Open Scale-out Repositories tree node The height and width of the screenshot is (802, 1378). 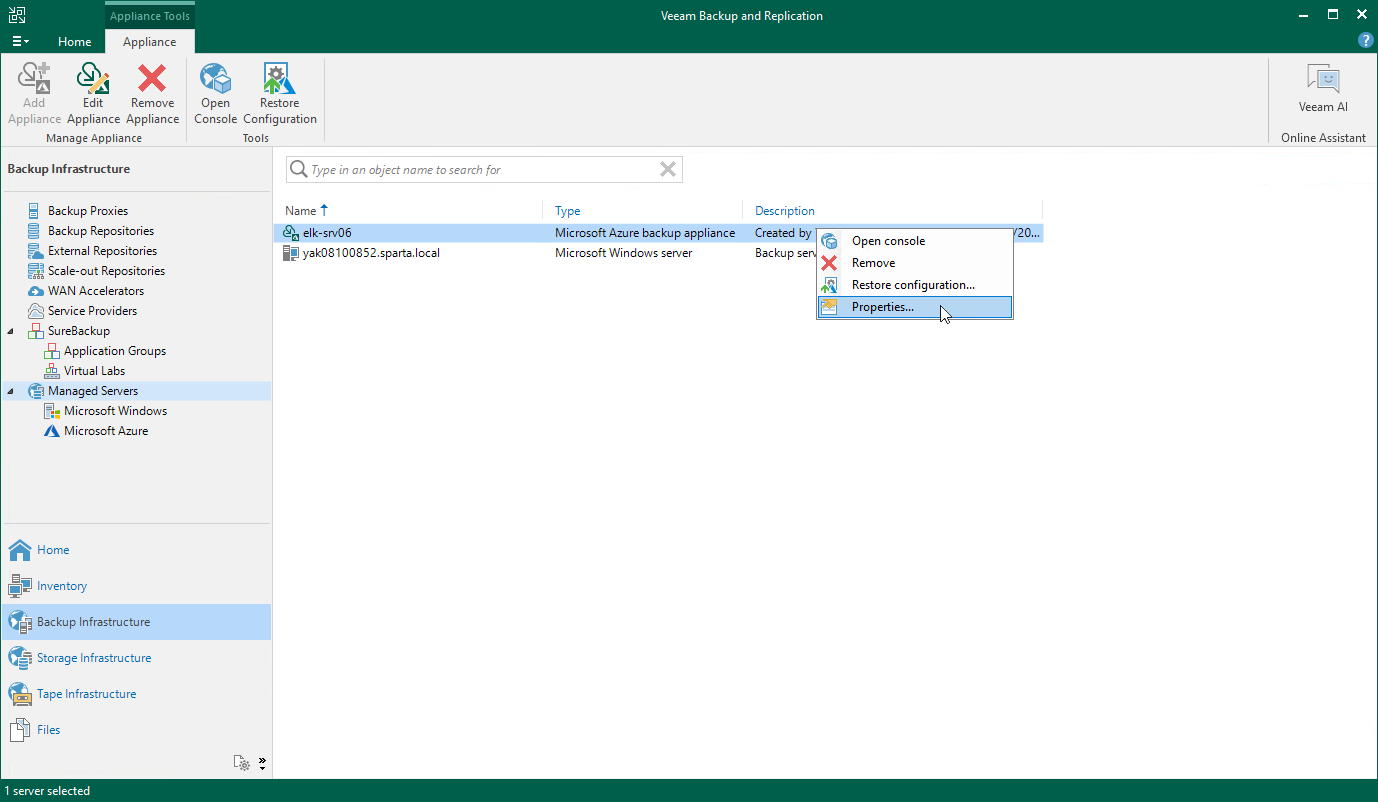coord(106,271)
